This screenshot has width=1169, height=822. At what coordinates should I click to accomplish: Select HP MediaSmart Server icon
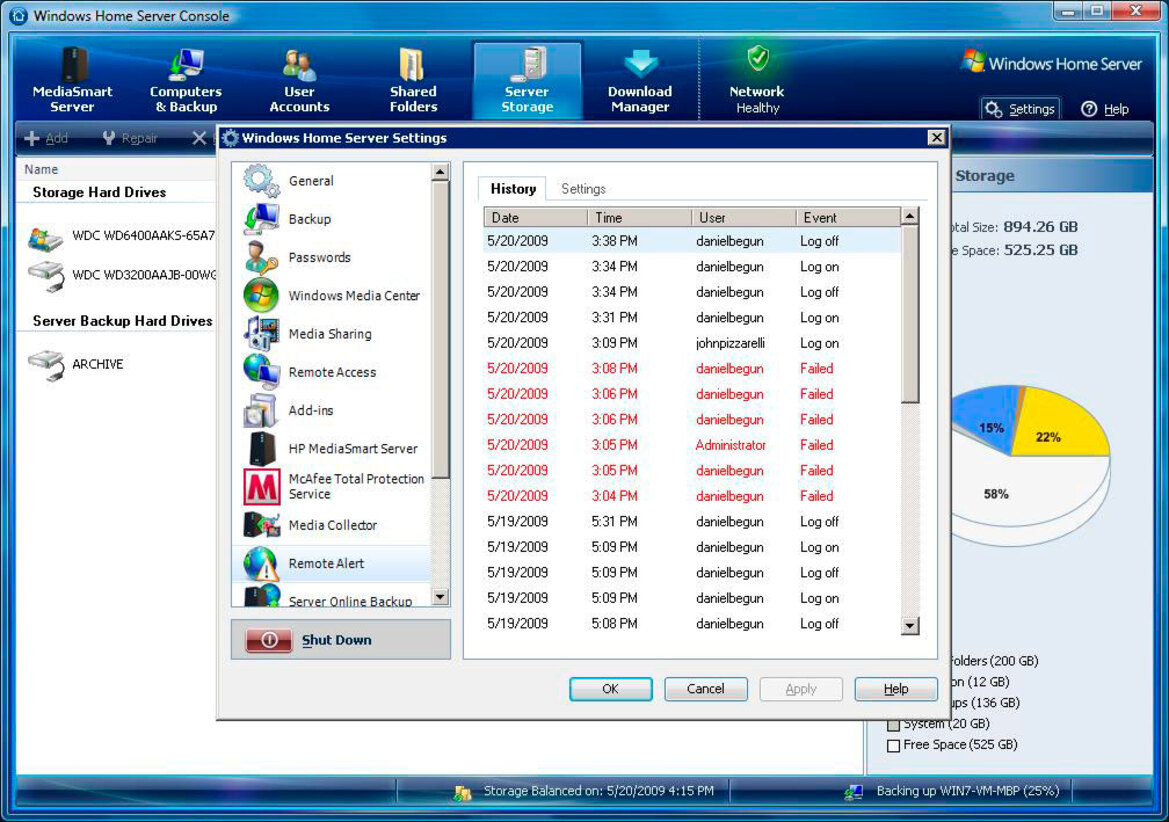point(261,448)
